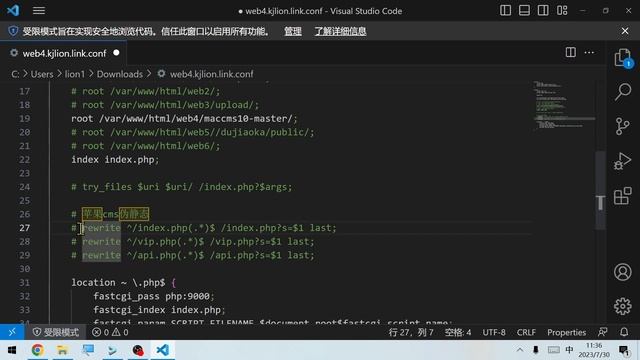Click the '# try_files $uri' comment line

[182, 187]
